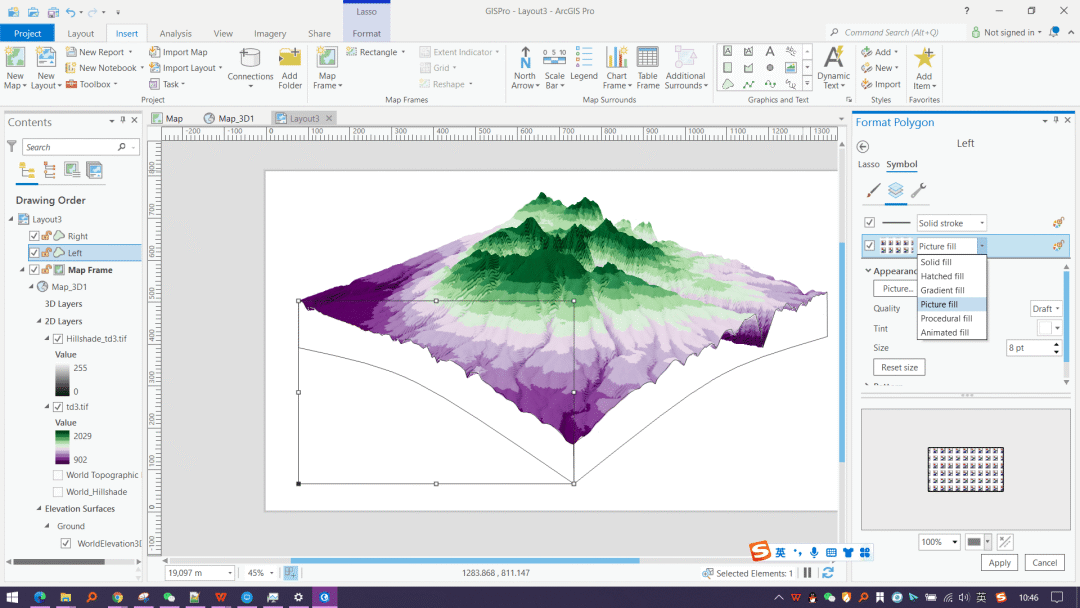Insert a Table Frame
This screenshot has width=1080, height=608.
click(647, 67)
